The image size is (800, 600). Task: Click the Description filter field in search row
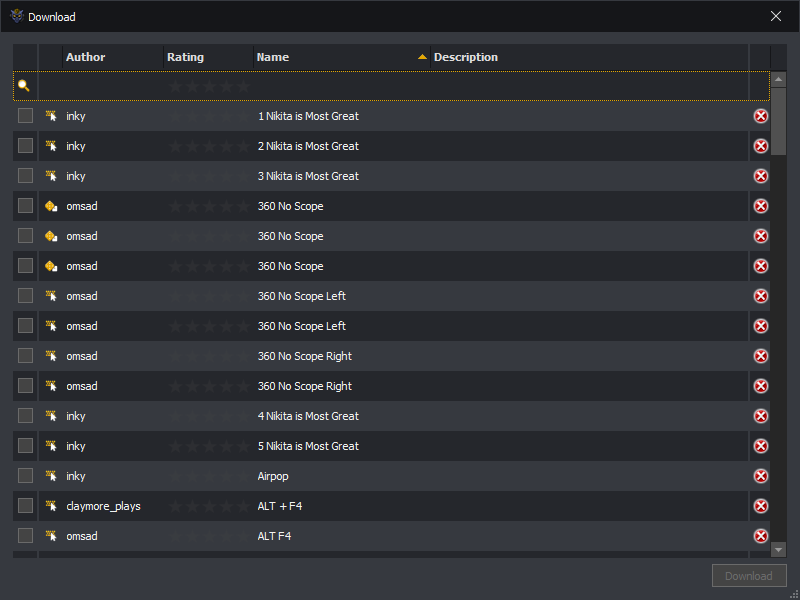pos(589,86)
